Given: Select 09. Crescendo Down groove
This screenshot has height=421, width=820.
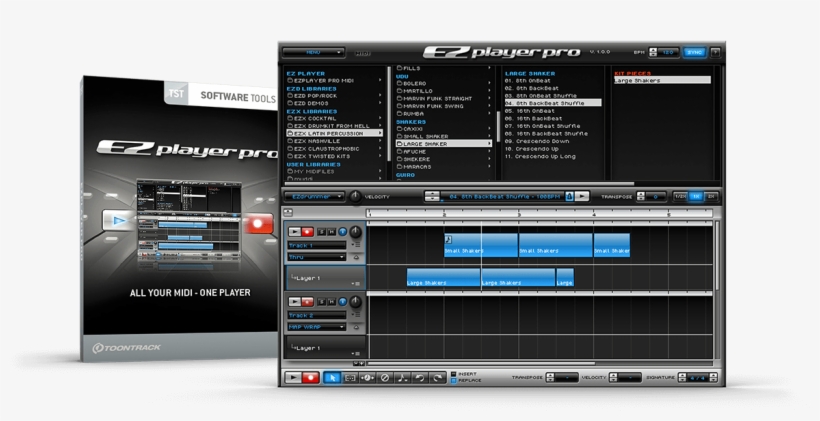Looking at the screenshot, I should click(539, 141).
